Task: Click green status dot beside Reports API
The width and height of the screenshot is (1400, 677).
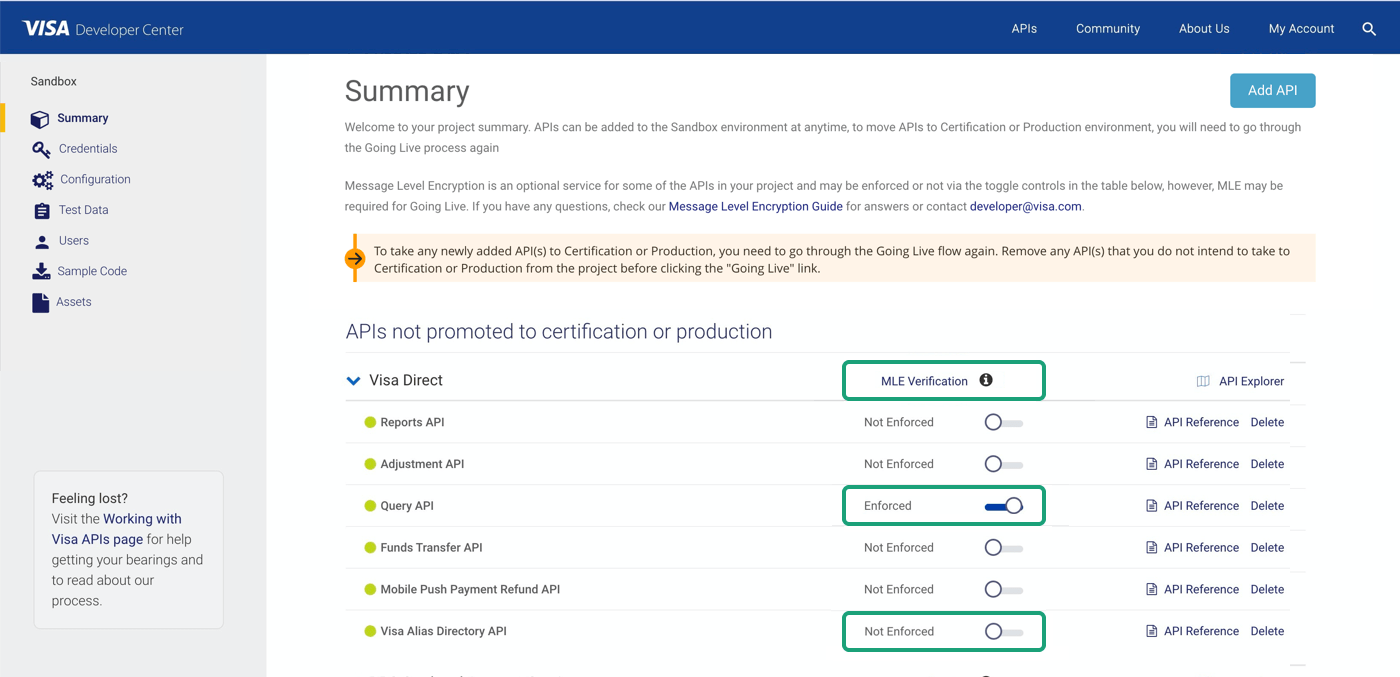Action: [370, 422]
